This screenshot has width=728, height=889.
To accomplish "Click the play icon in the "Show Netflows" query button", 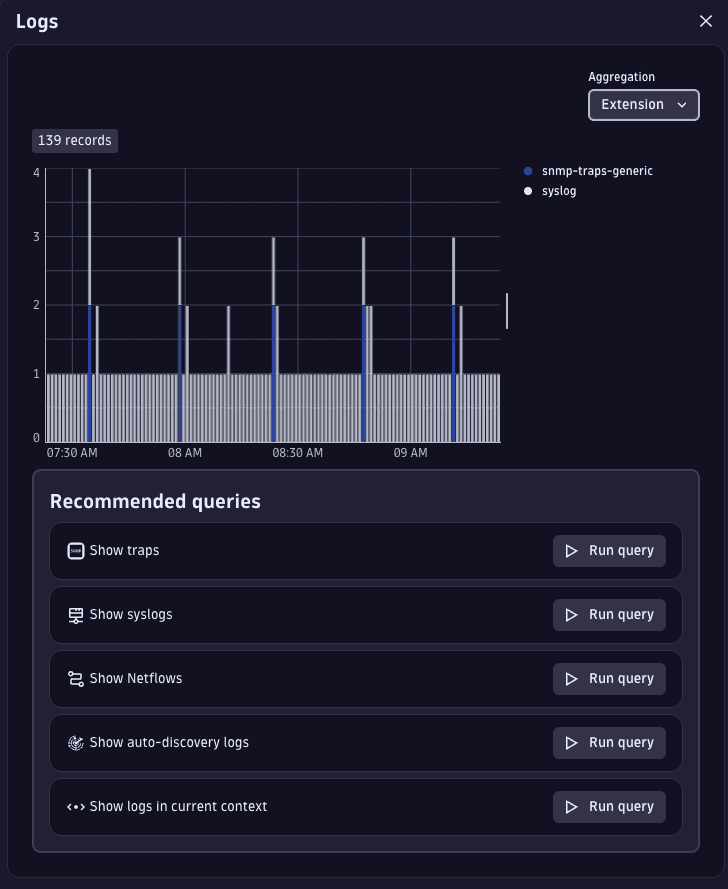I will click(x=572, y=678).
